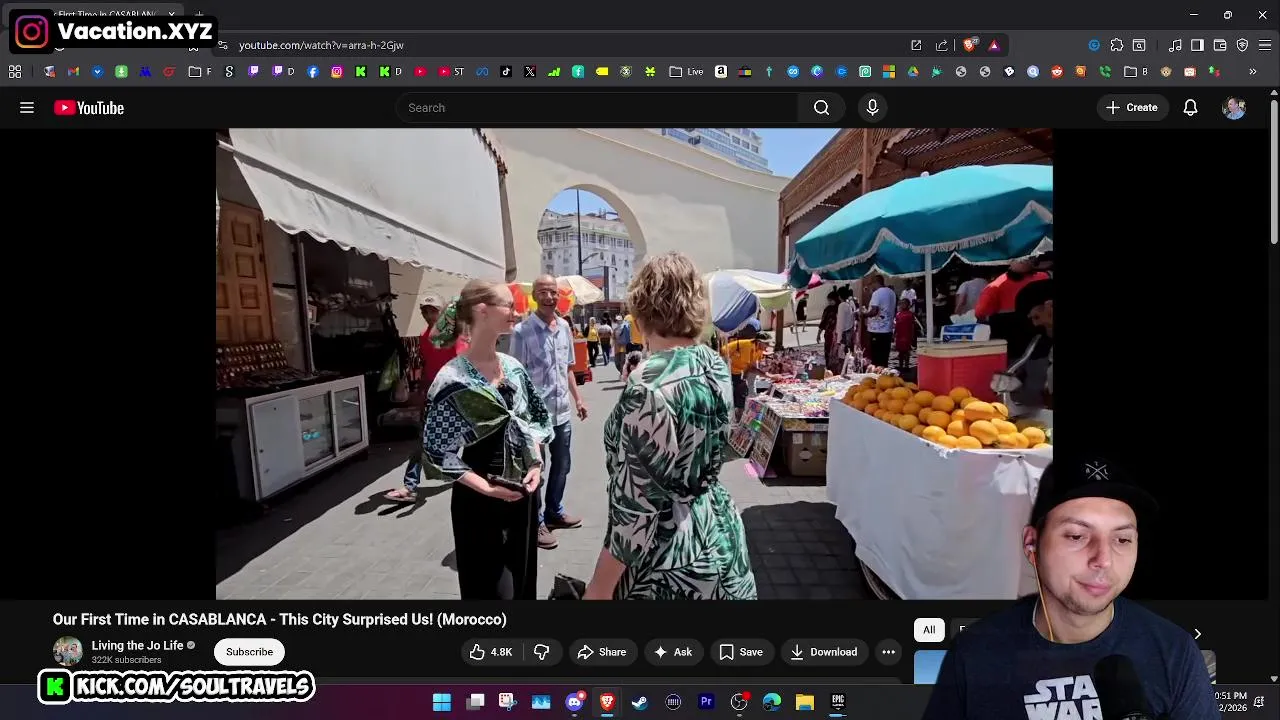Download the video
This screenshot has width=1280, height=720.
824,652
